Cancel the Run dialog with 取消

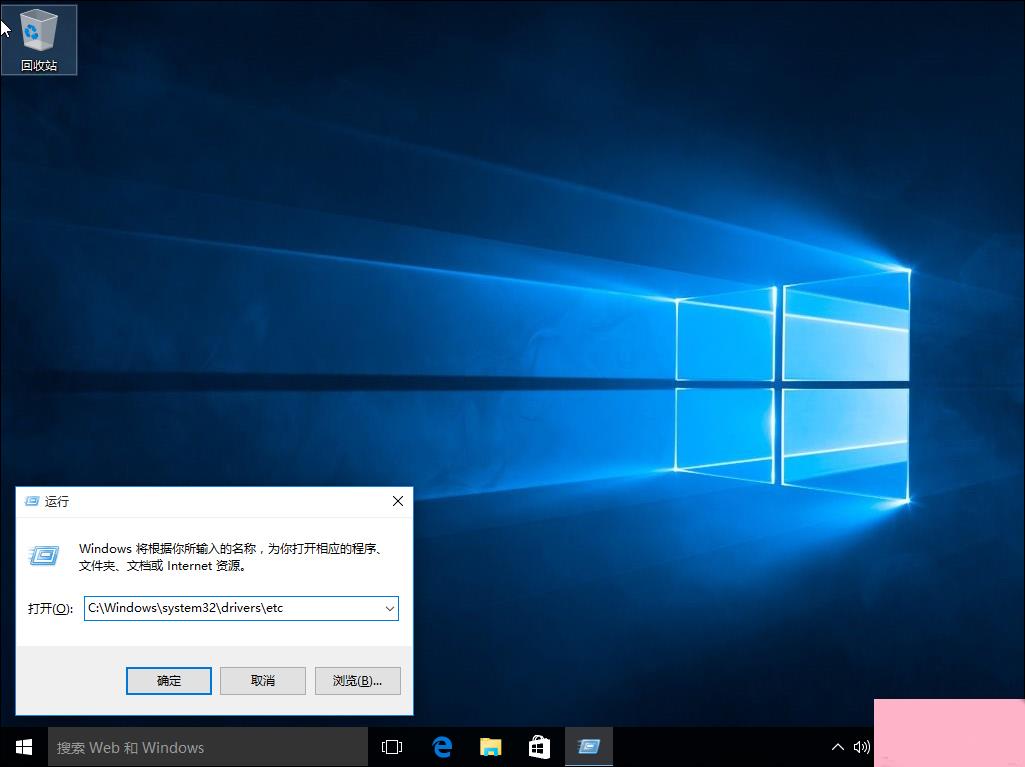pos(263,681)
